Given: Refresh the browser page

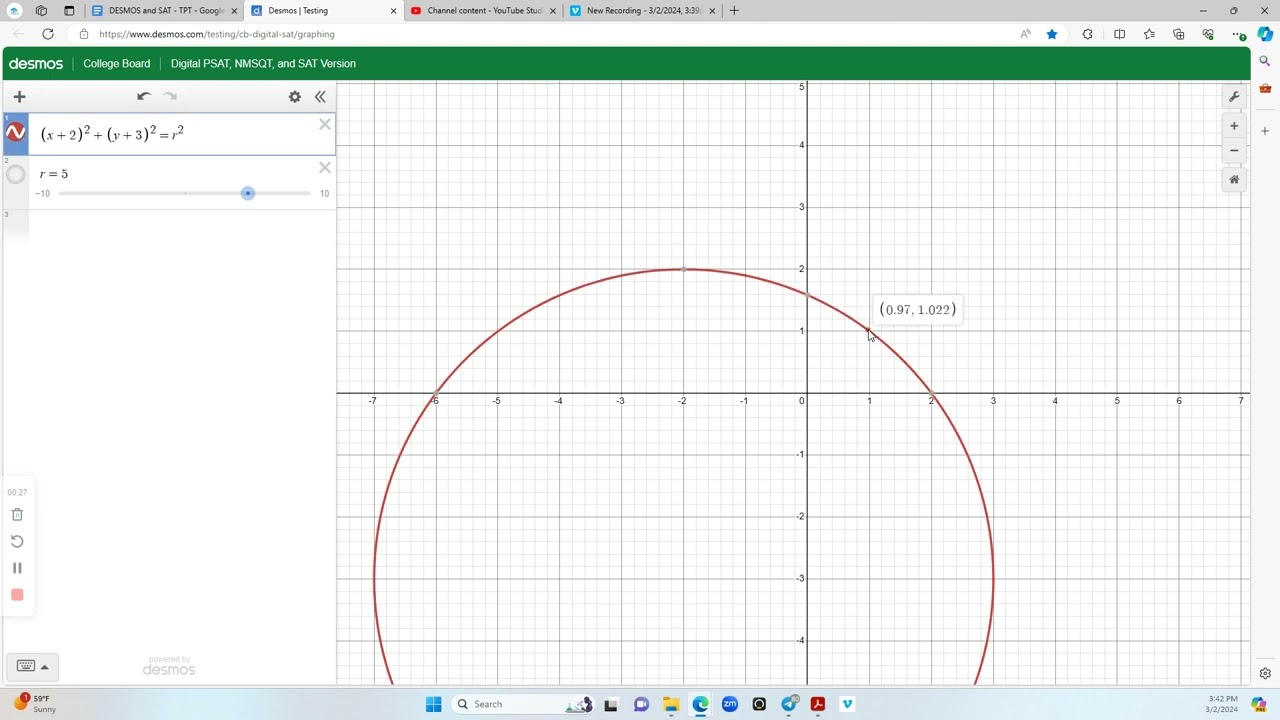Looking at the screenshot, I should point(47,34).
